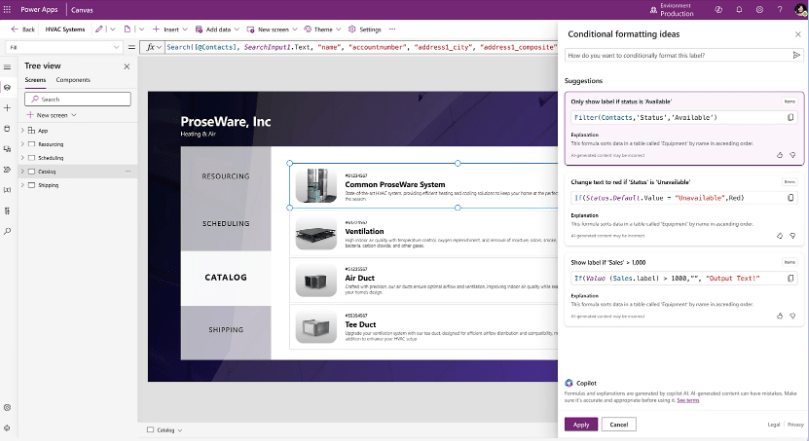Go back using the Back arrow
Screen dimensions: 809x441
tap(23, 29)
